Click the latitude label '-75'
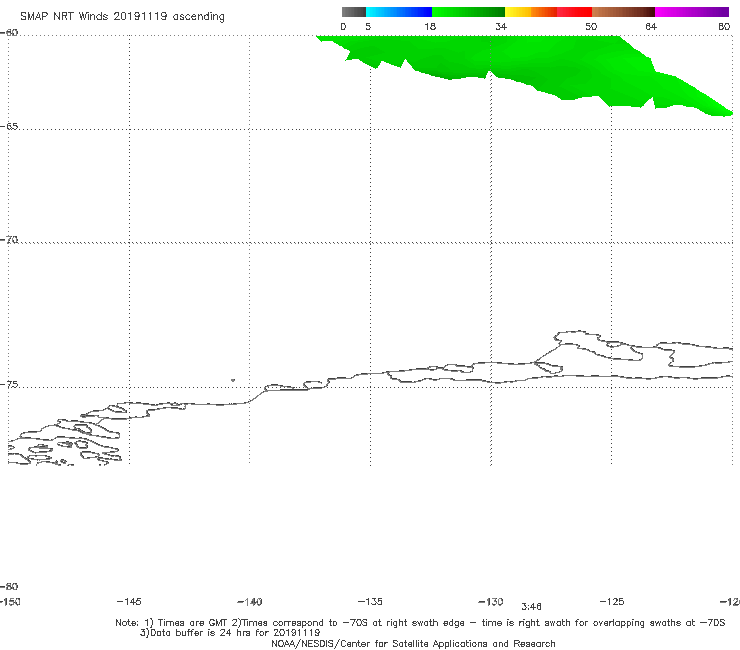The width and height of the screenshot is (740, 650). pyautogui.click(x=9, y=385)
